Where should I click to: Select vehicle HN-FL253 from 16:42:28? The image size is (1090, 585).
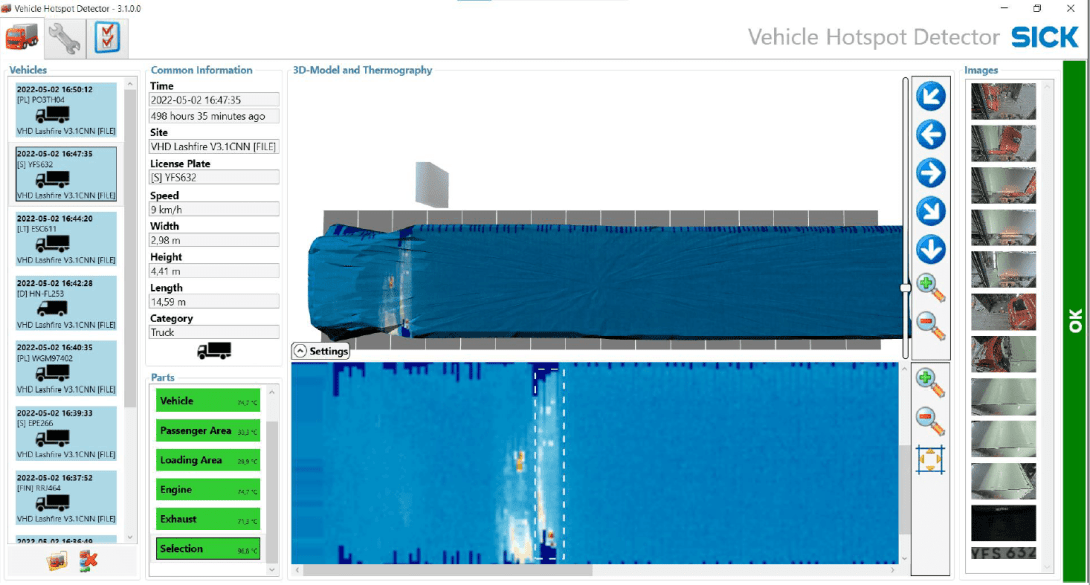tap(66, 304)
